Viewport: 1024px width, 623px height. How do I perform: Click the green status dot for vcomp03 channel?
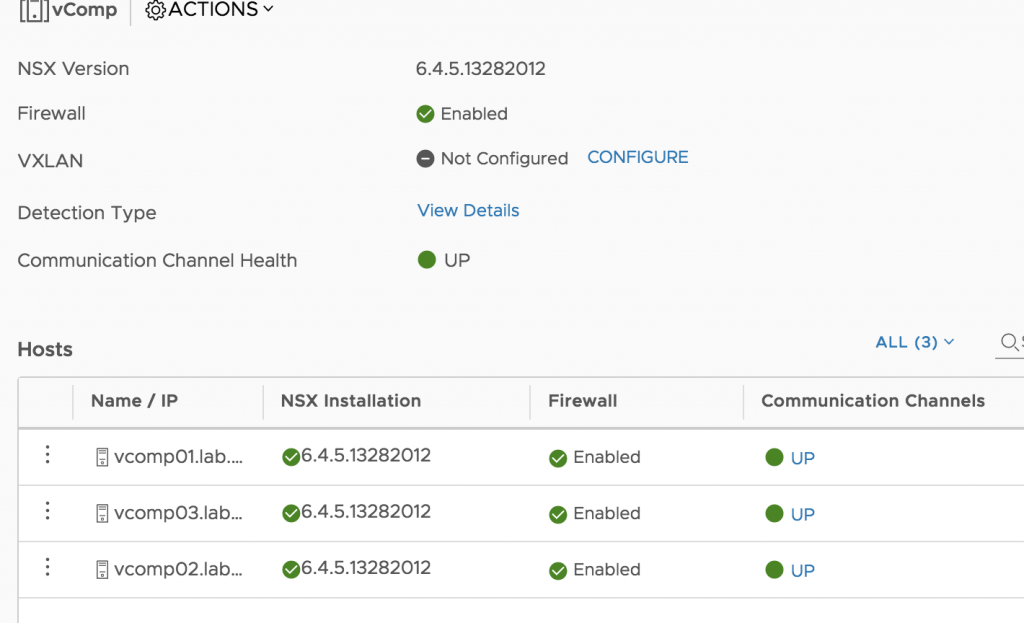click(774, 513)
